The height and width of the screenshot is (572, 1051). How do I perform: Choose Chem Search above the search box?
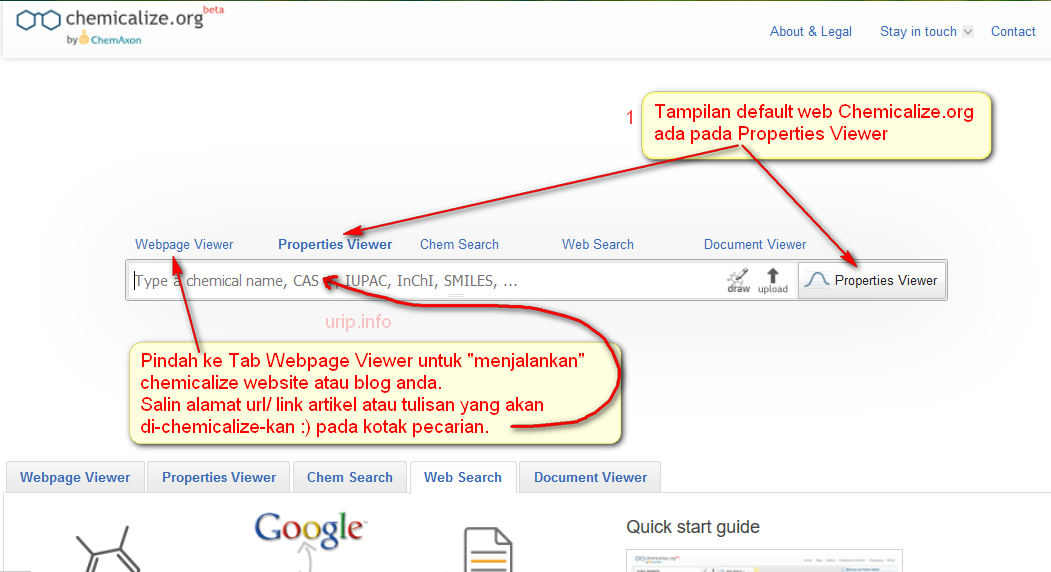tap(459, 245)
